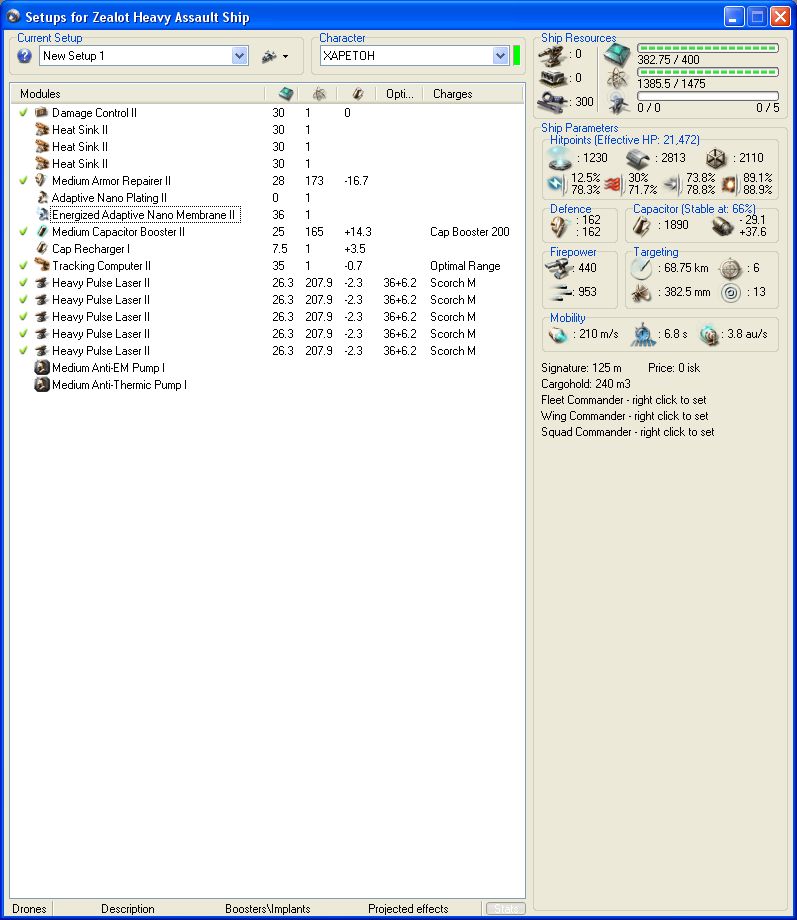Screen dimensions: 797x920
Task: Open the Boosters\Implants tab
Action: 268,908
